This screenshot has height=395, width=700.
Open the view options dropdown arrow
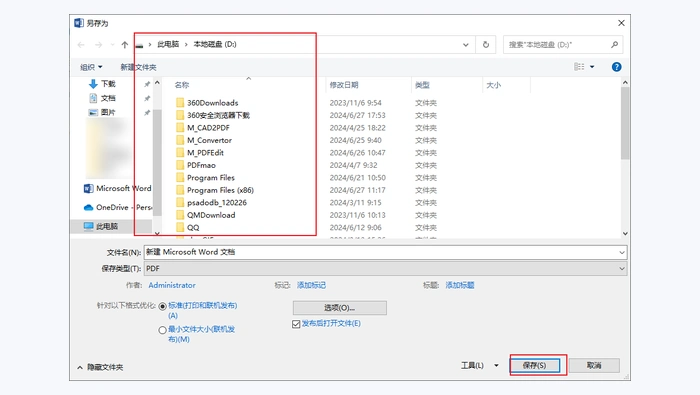592,67
